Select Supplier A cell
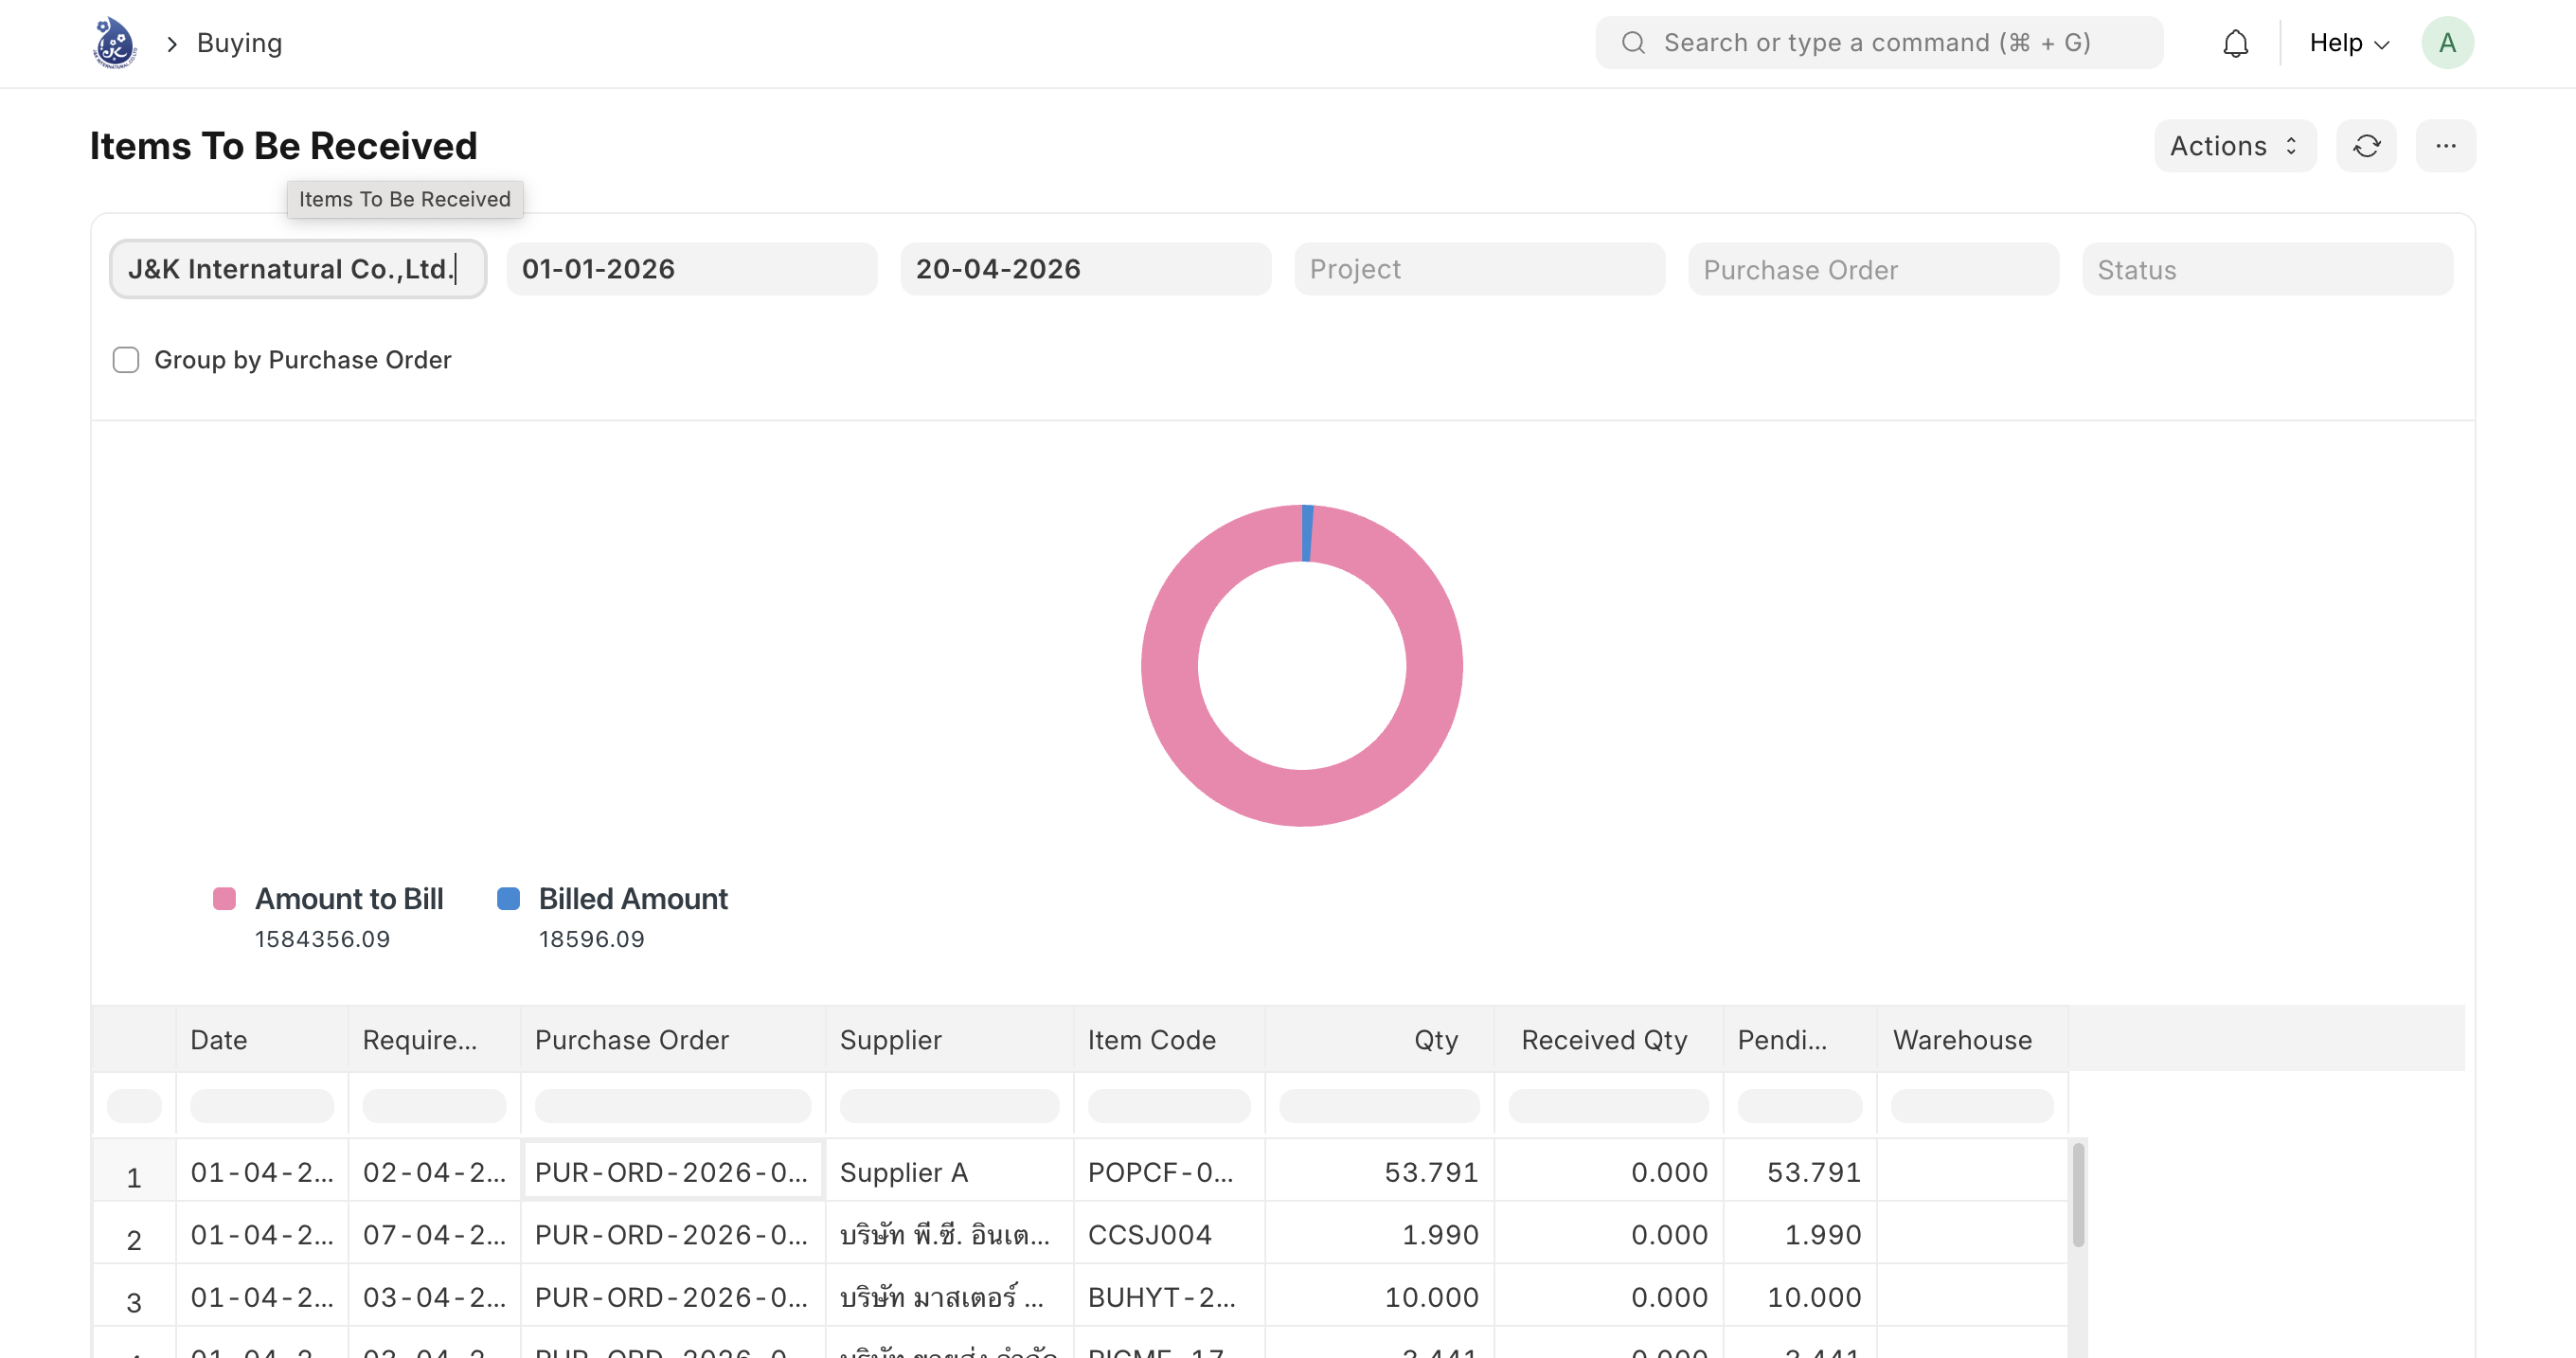 pos(949,1172)
